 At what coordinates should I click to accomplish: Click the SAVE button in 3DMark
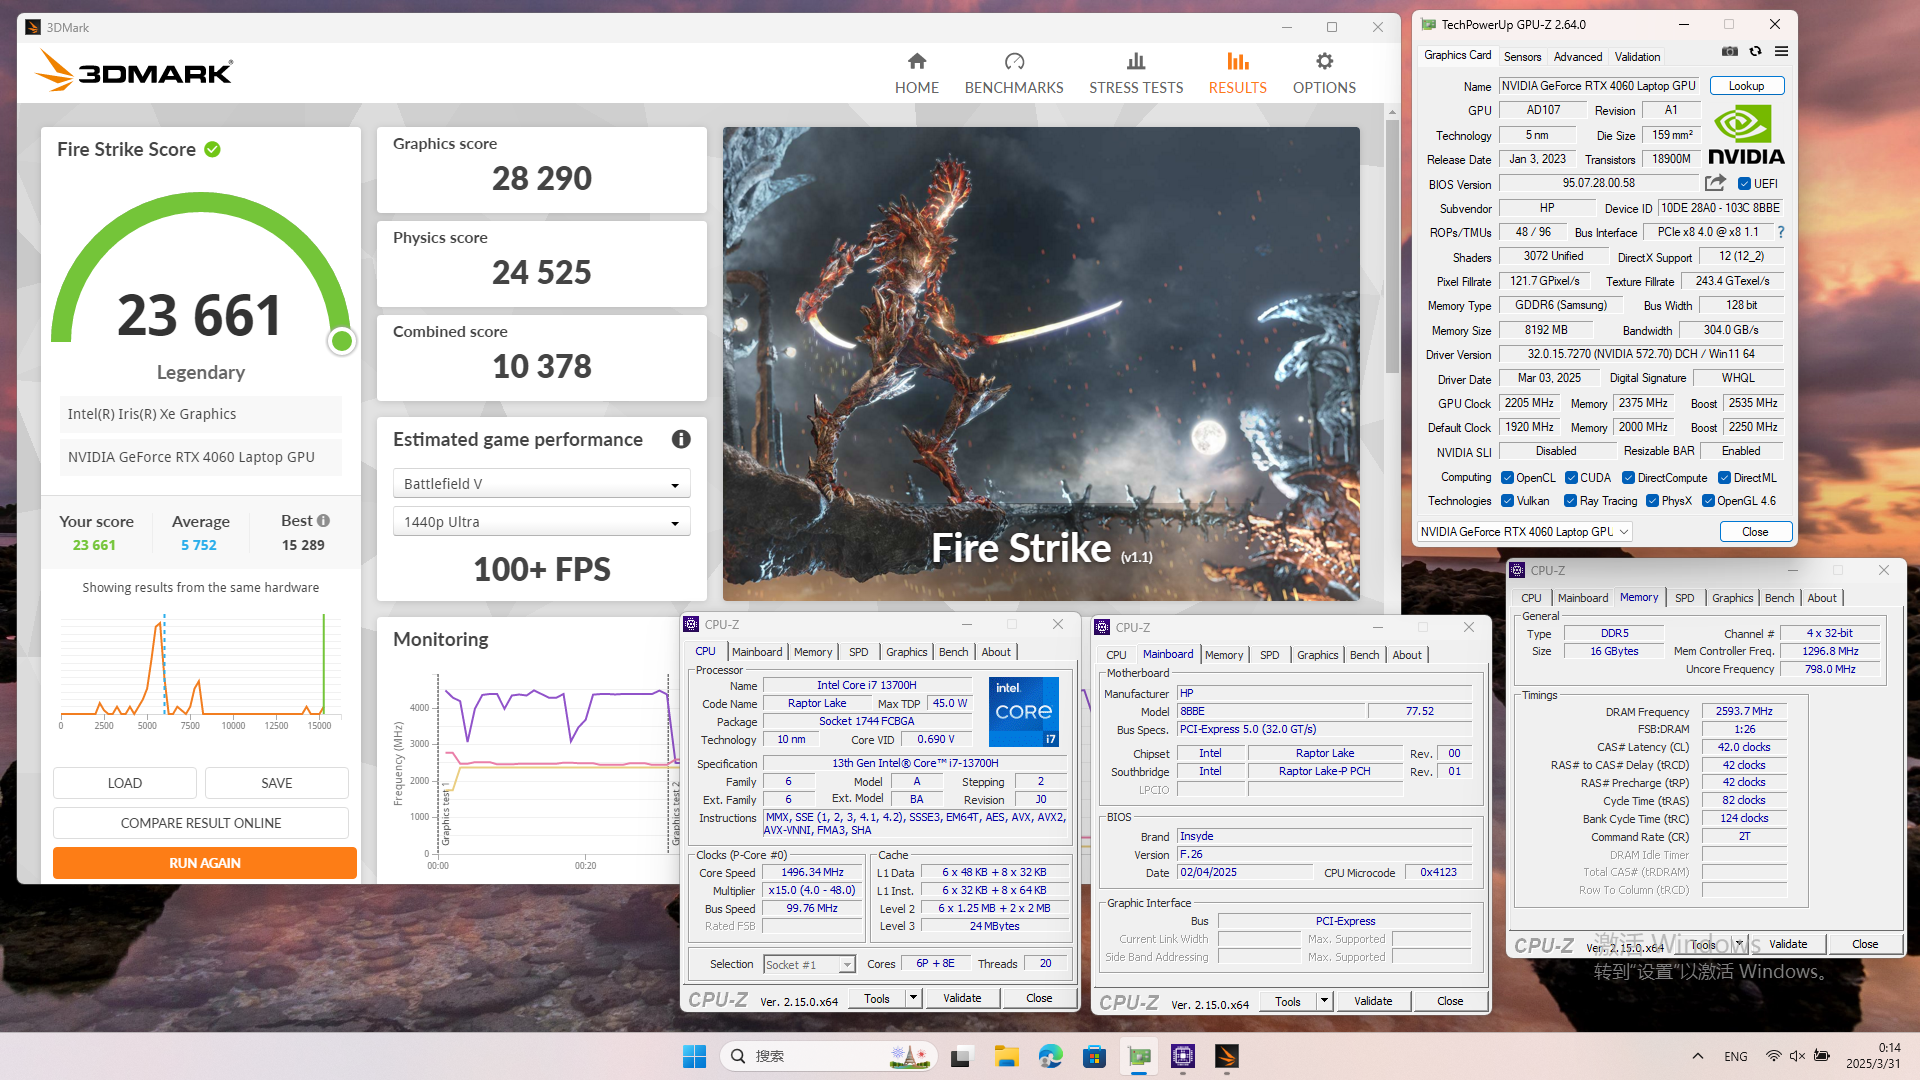coord(277,783)
